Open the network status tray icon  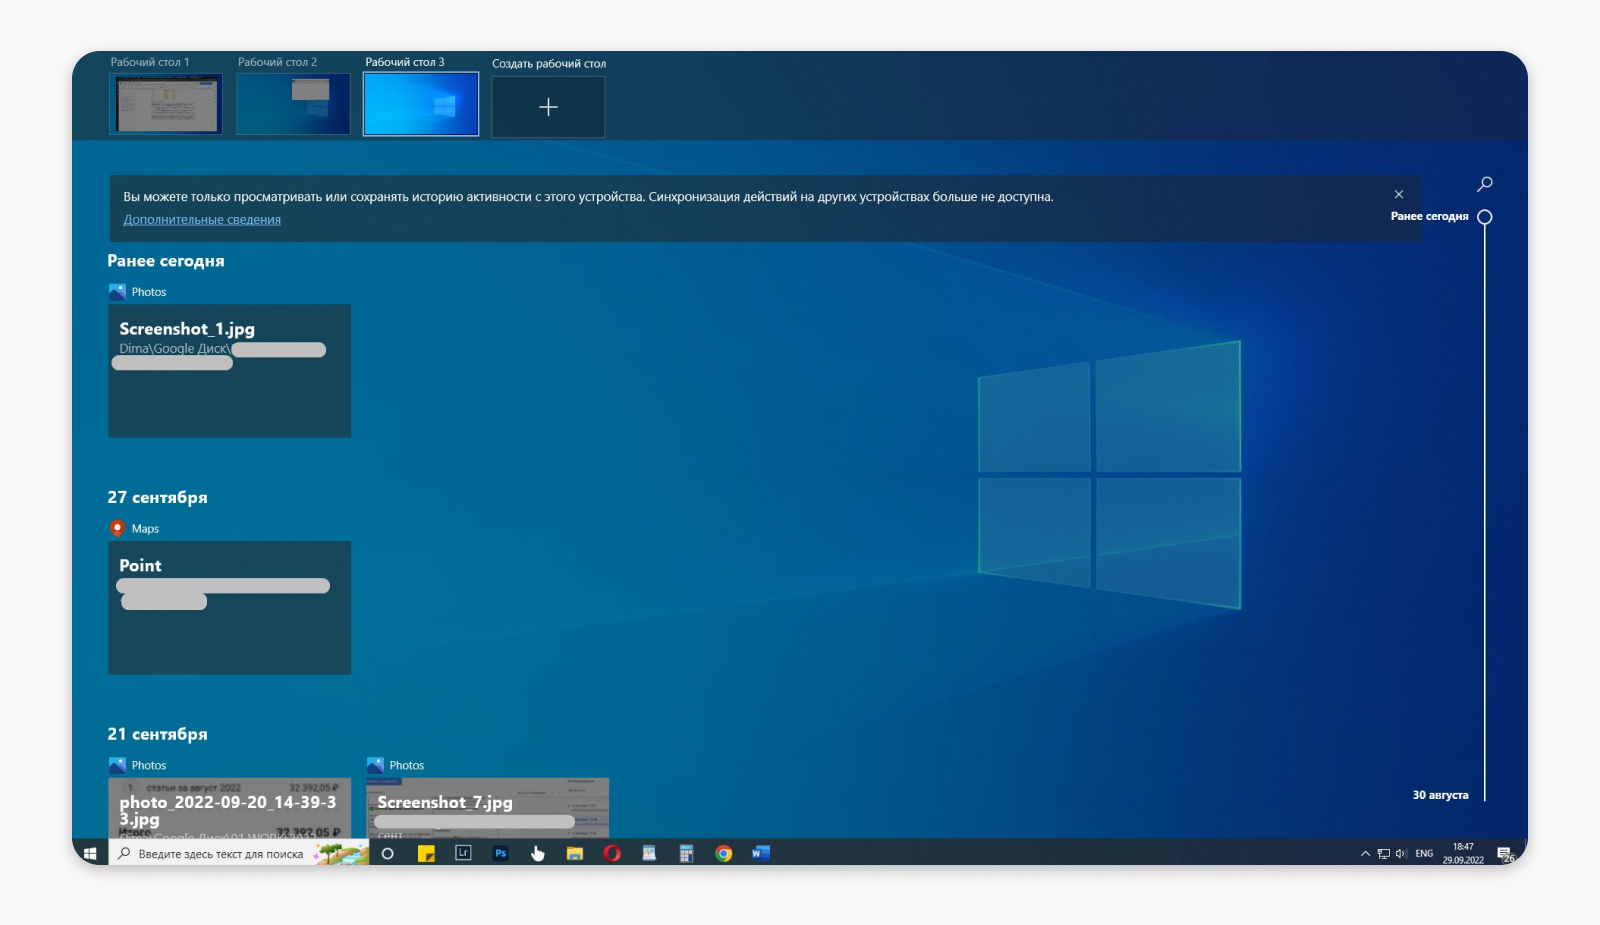[1384, 854]
